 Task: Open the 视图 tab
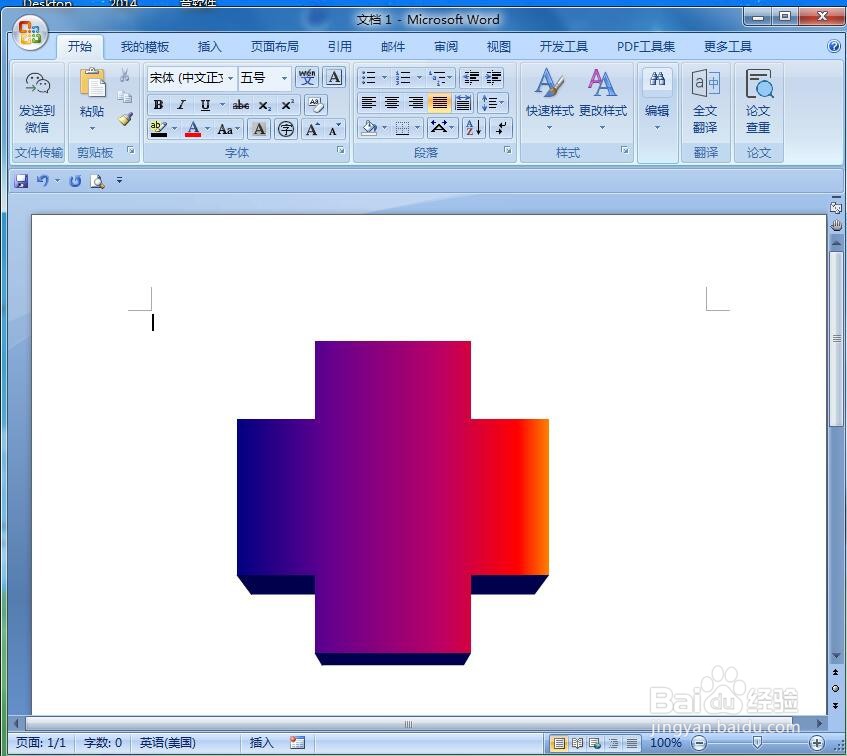tap(499, 47)
